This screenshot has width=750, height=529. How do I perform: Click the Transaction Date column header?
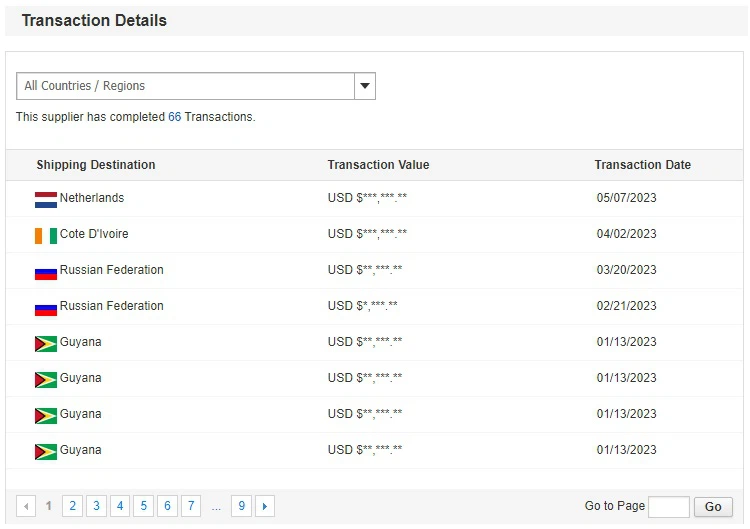[642, 165]
